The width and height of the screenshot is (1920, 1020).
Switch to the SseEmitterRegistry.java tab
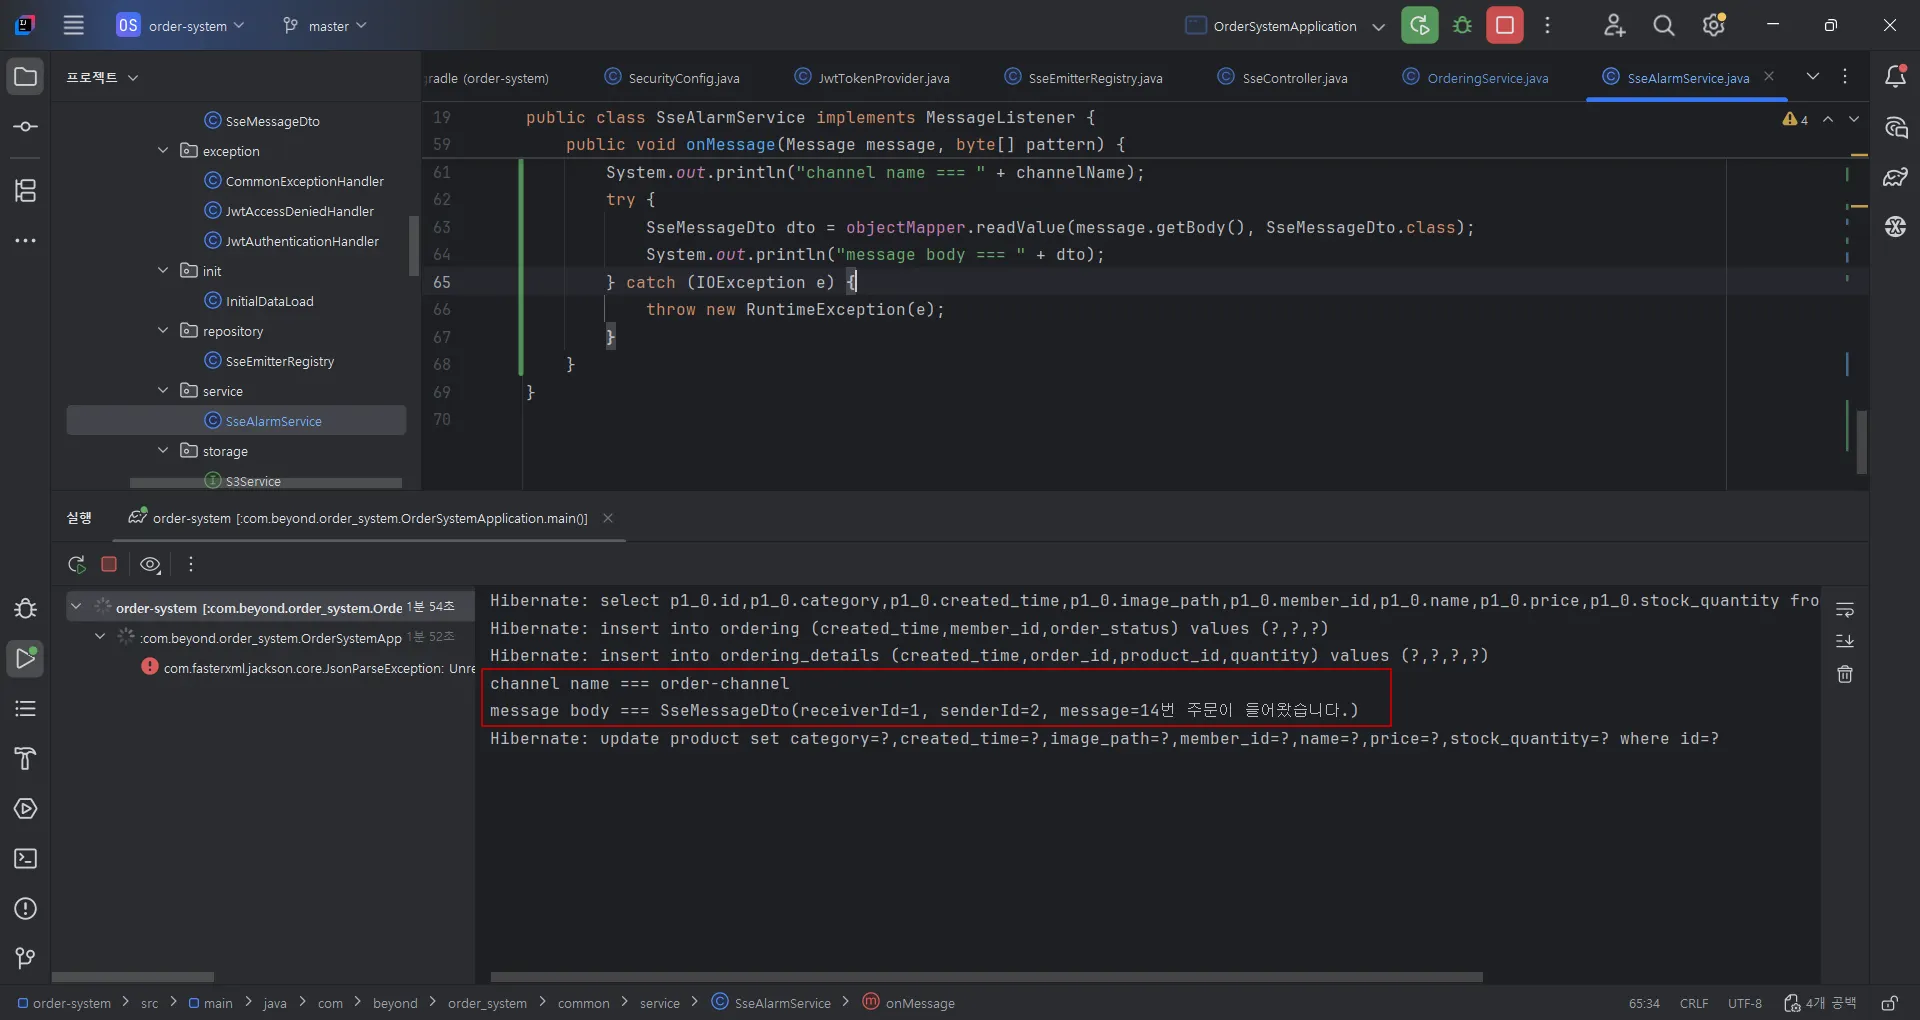pos(1084,77)
